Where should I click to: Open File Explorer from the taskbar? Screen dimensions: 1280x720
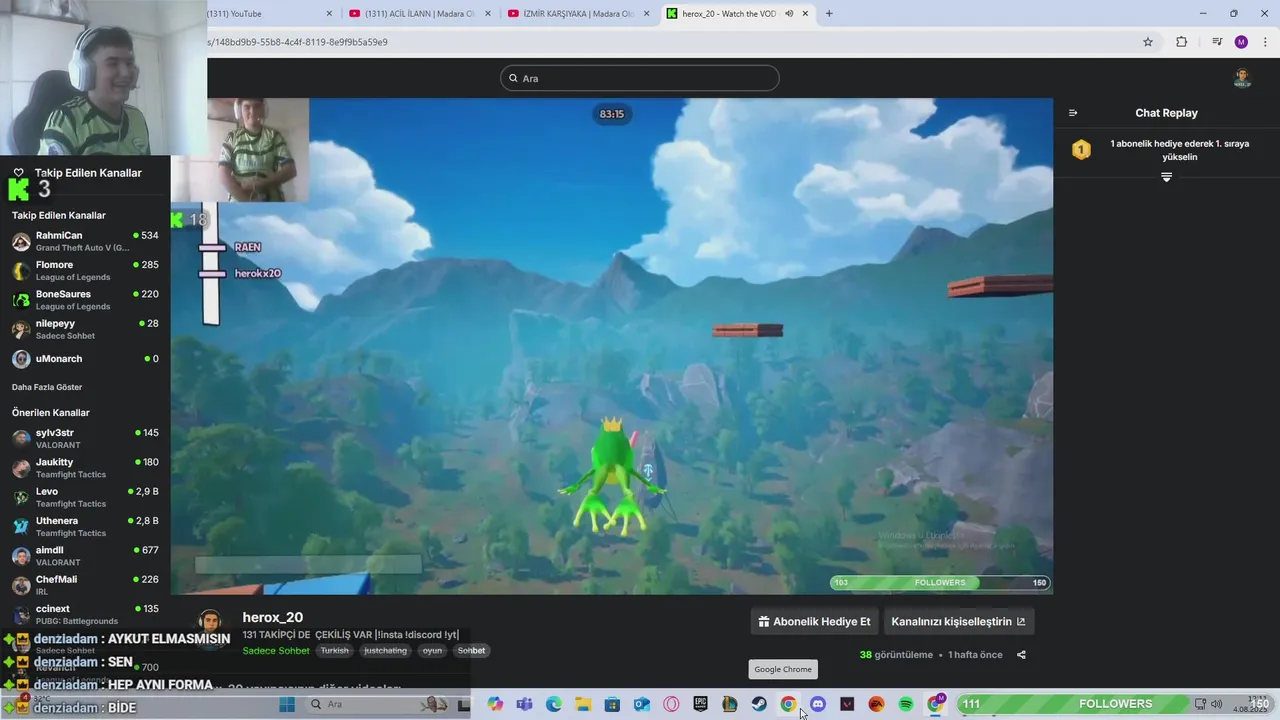coord(583,705)
